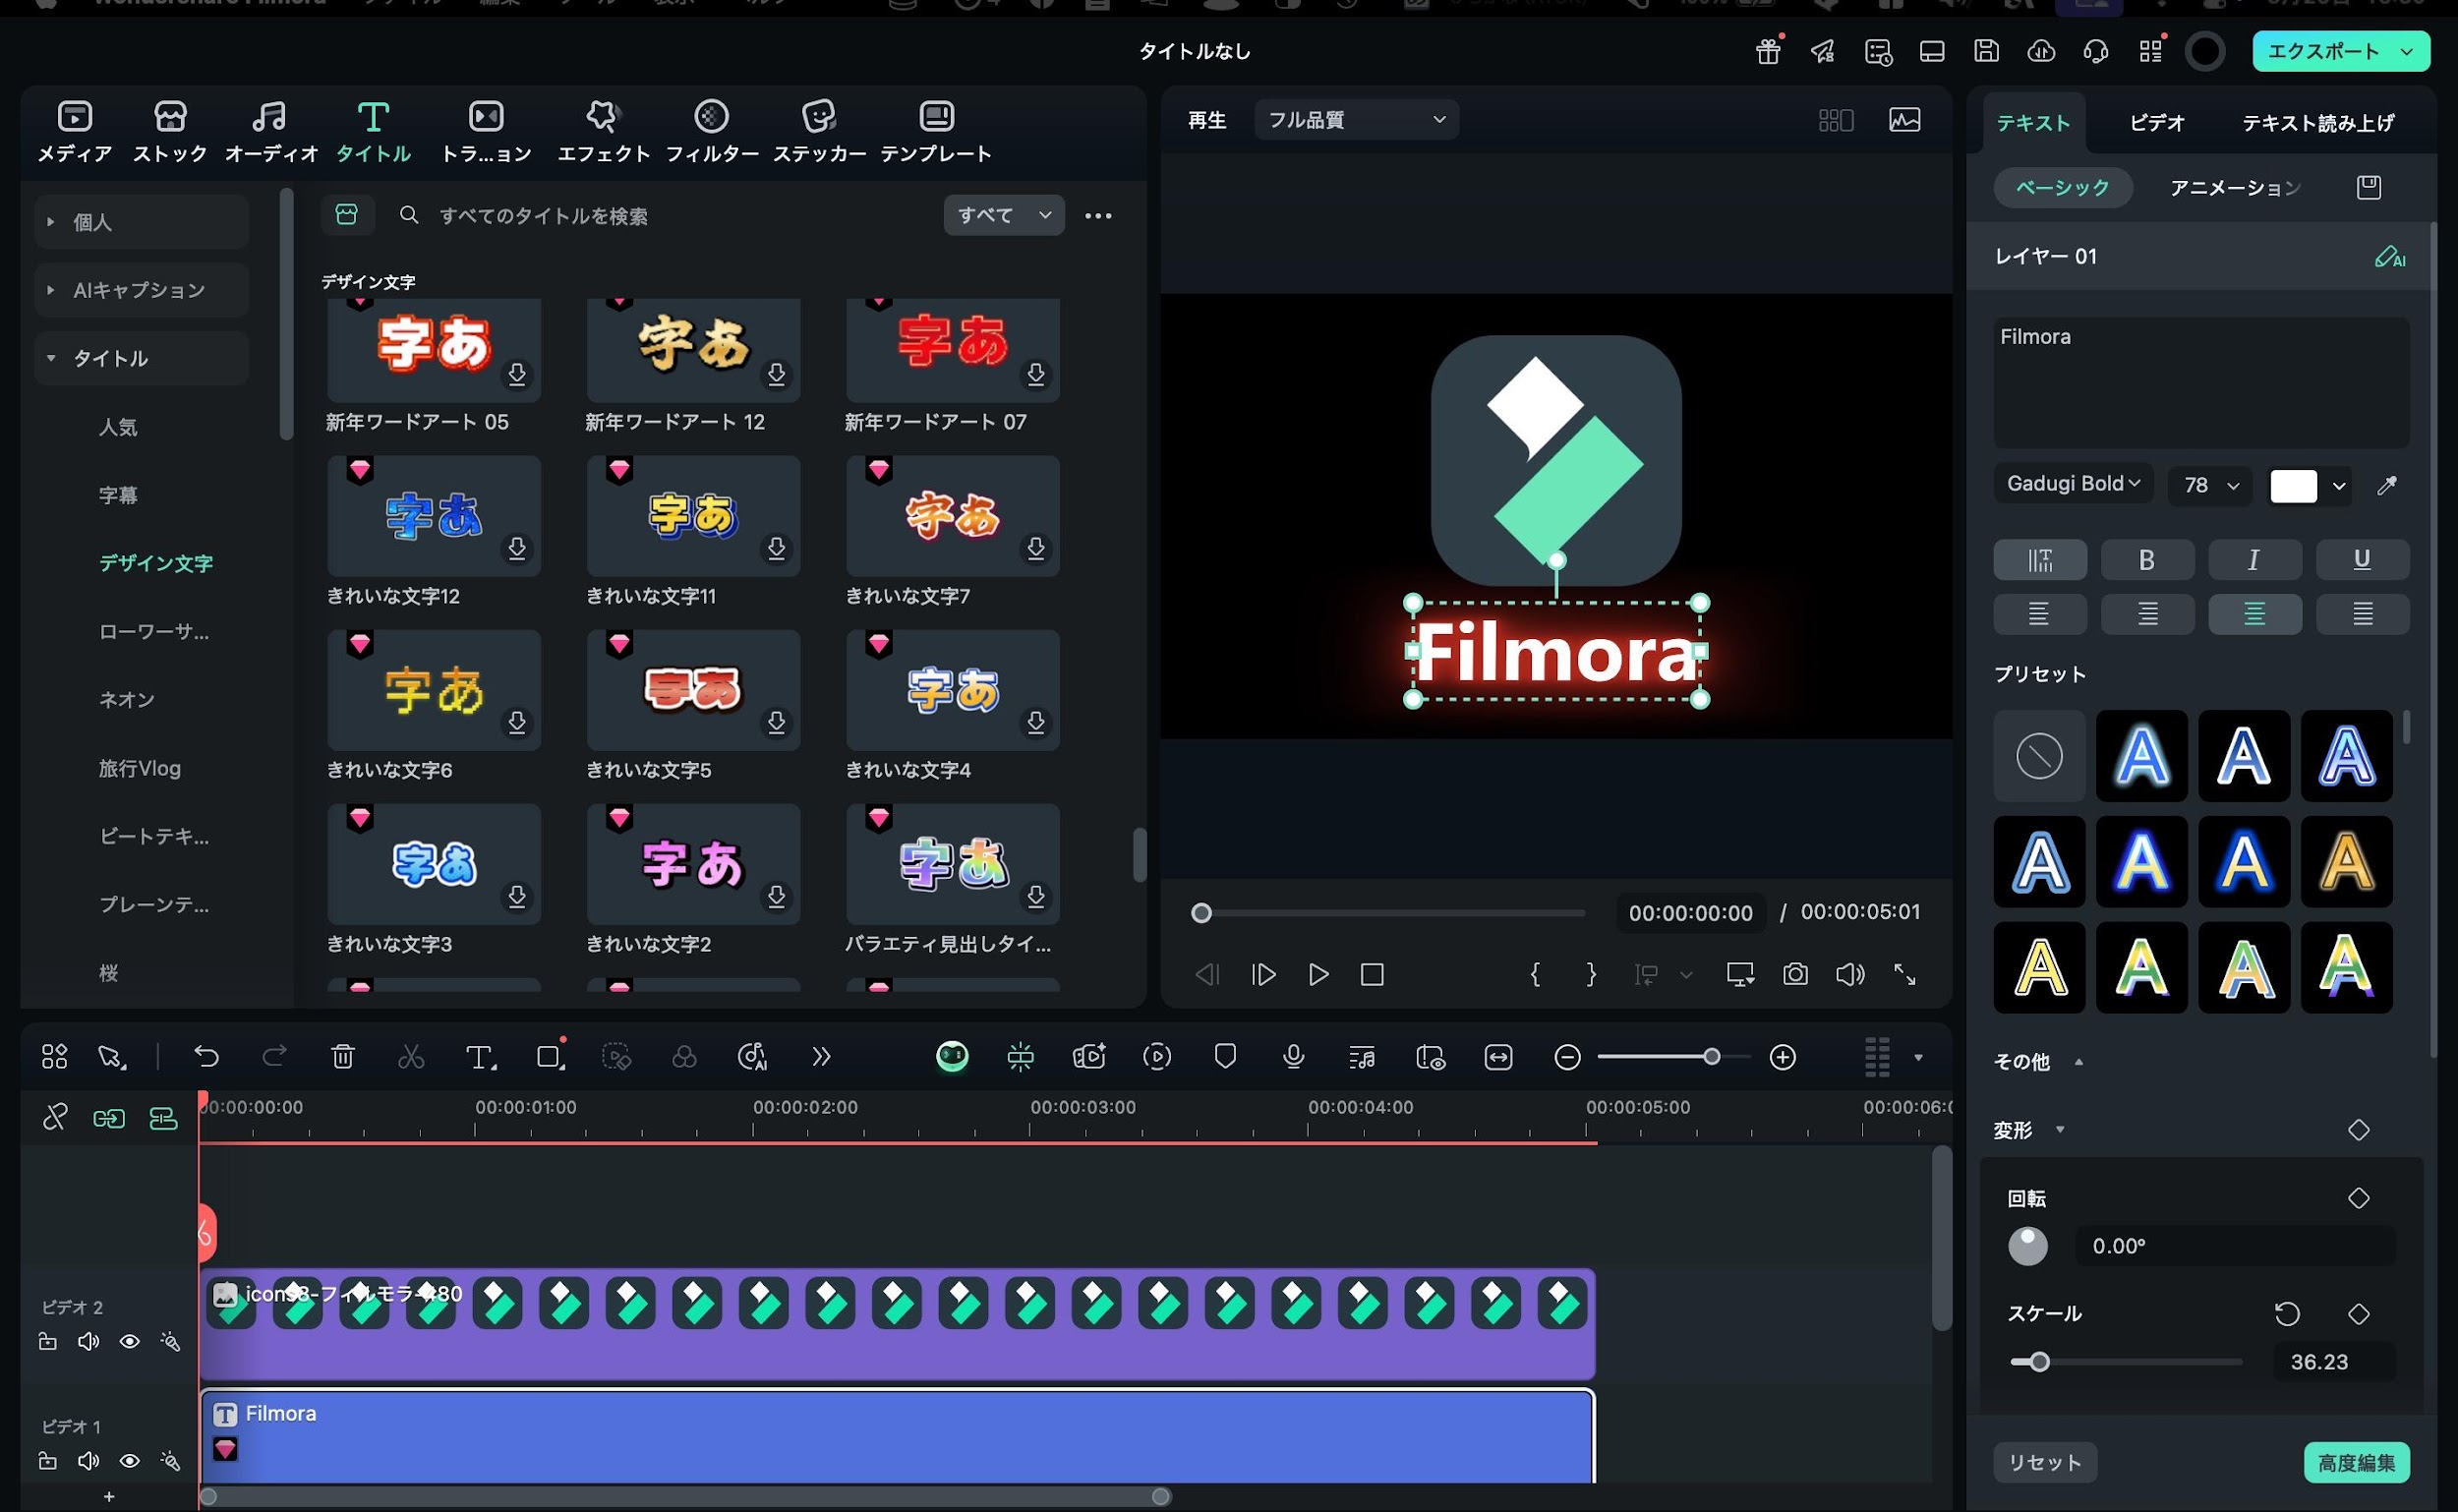This screenshot has width=2458, height=1512.
Task: Delete the selected clip with trash icon
Action: 343,1056
